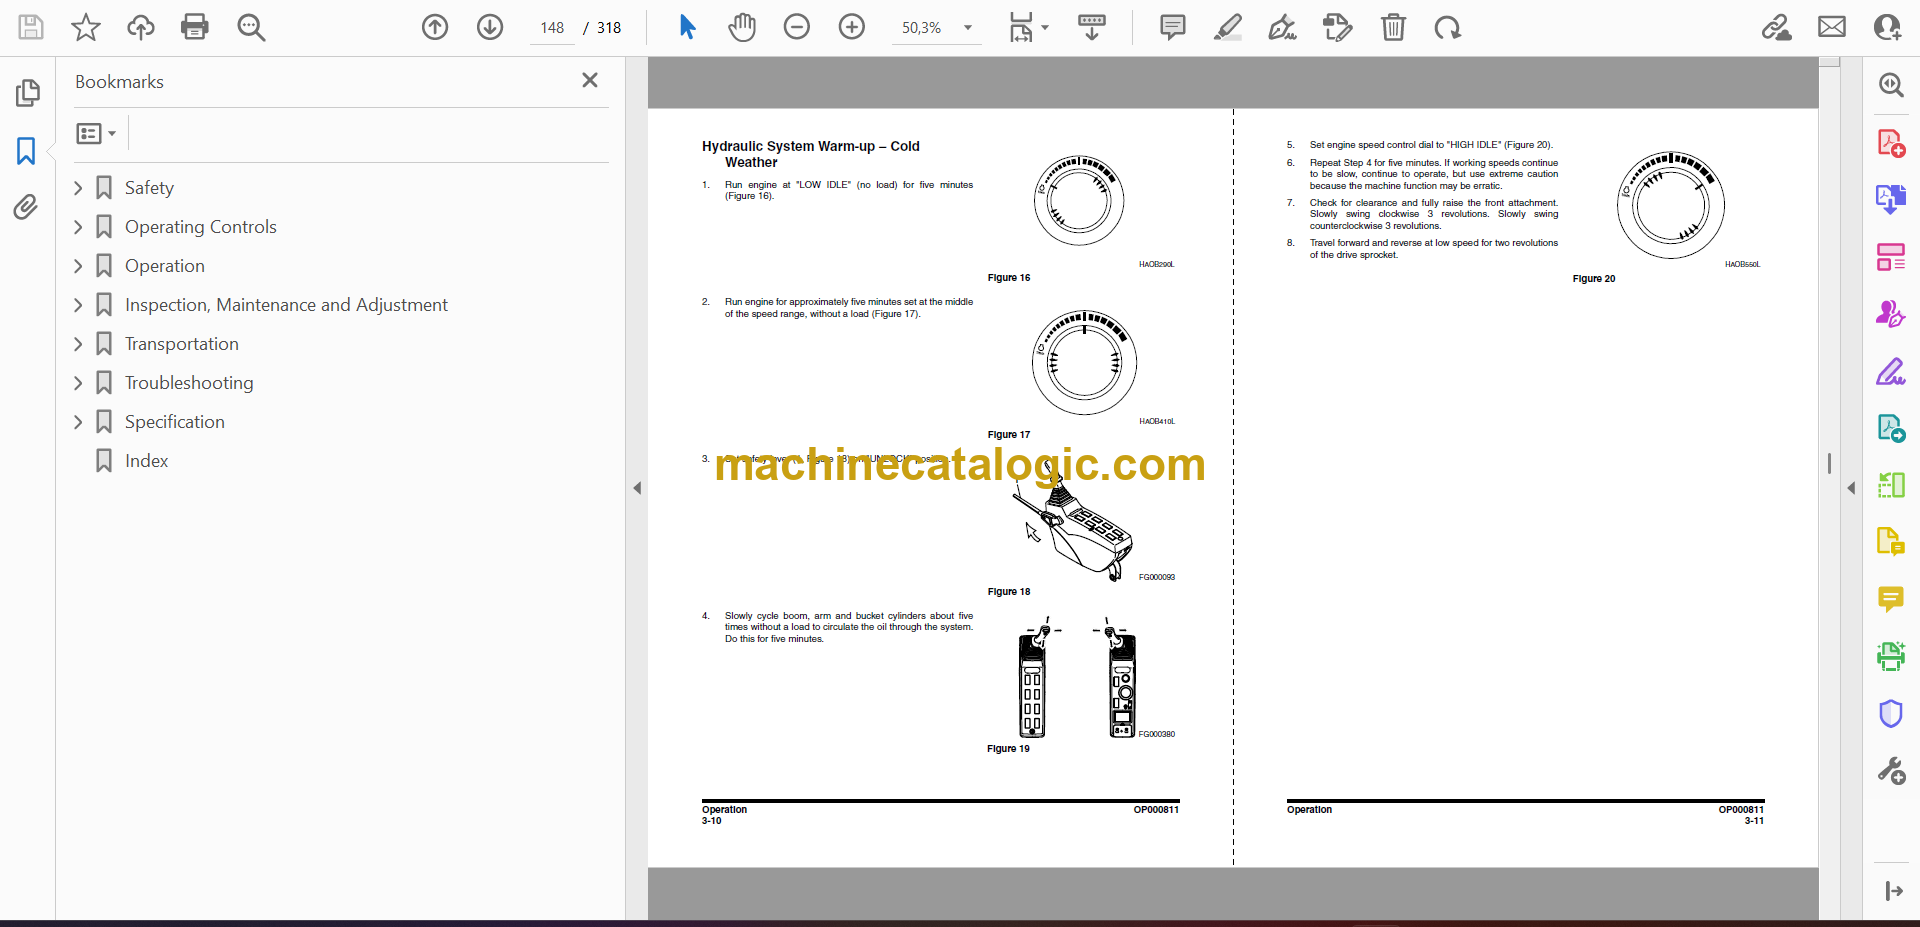
Task: Zoom in with the plus button
Action: 852,27
